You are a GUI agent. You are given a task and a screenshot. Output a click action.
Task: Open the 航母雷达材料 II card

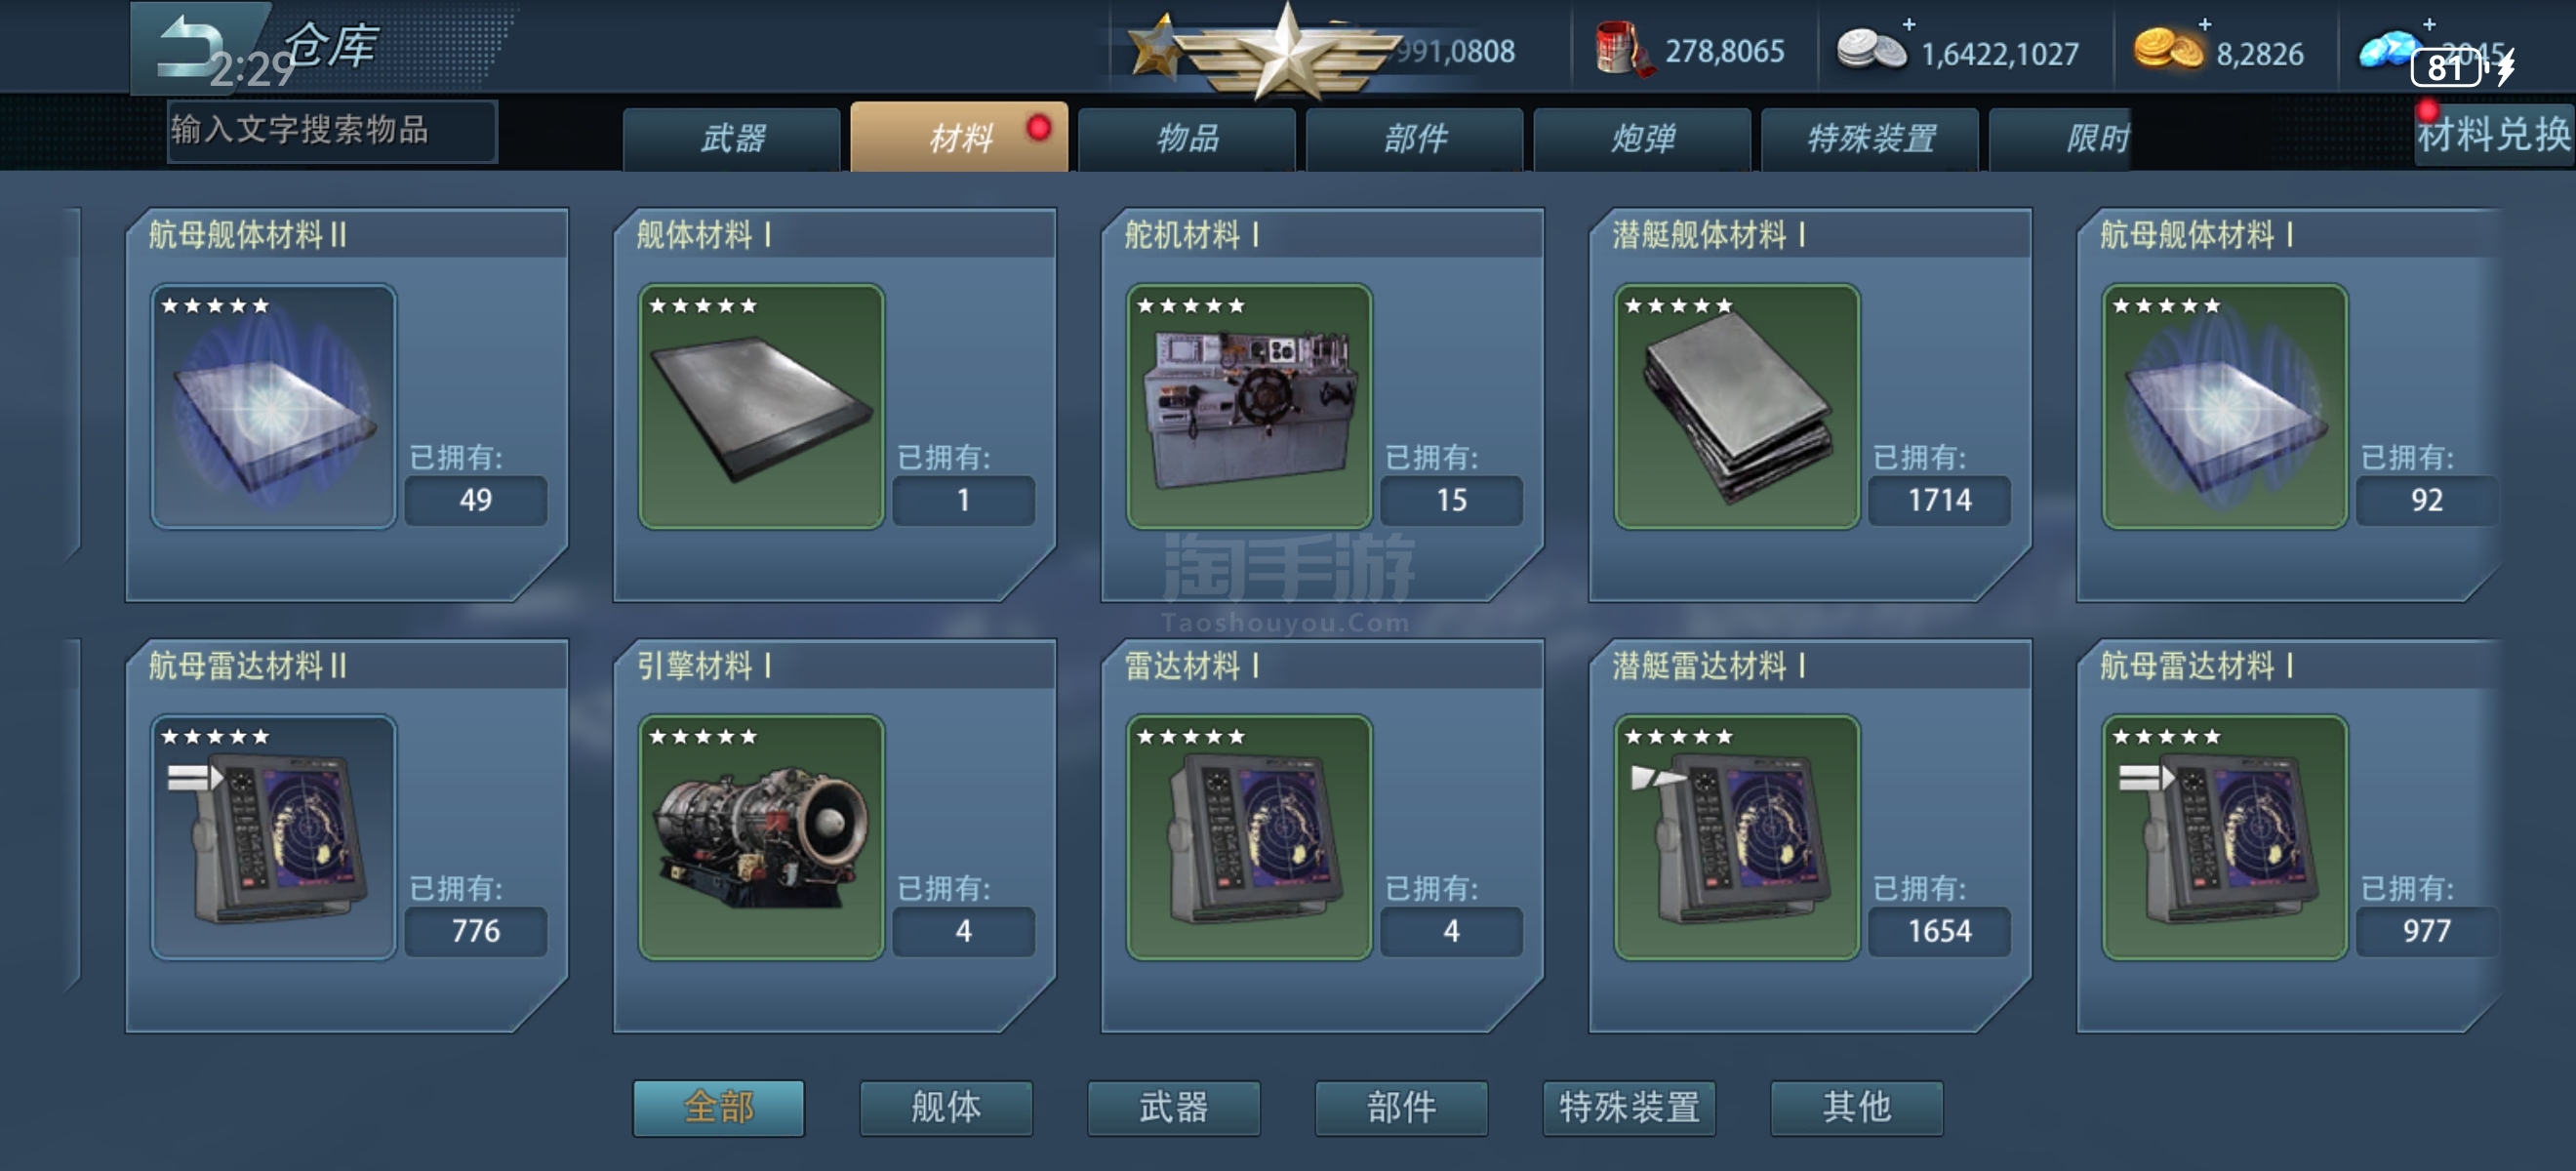(346, 835)
